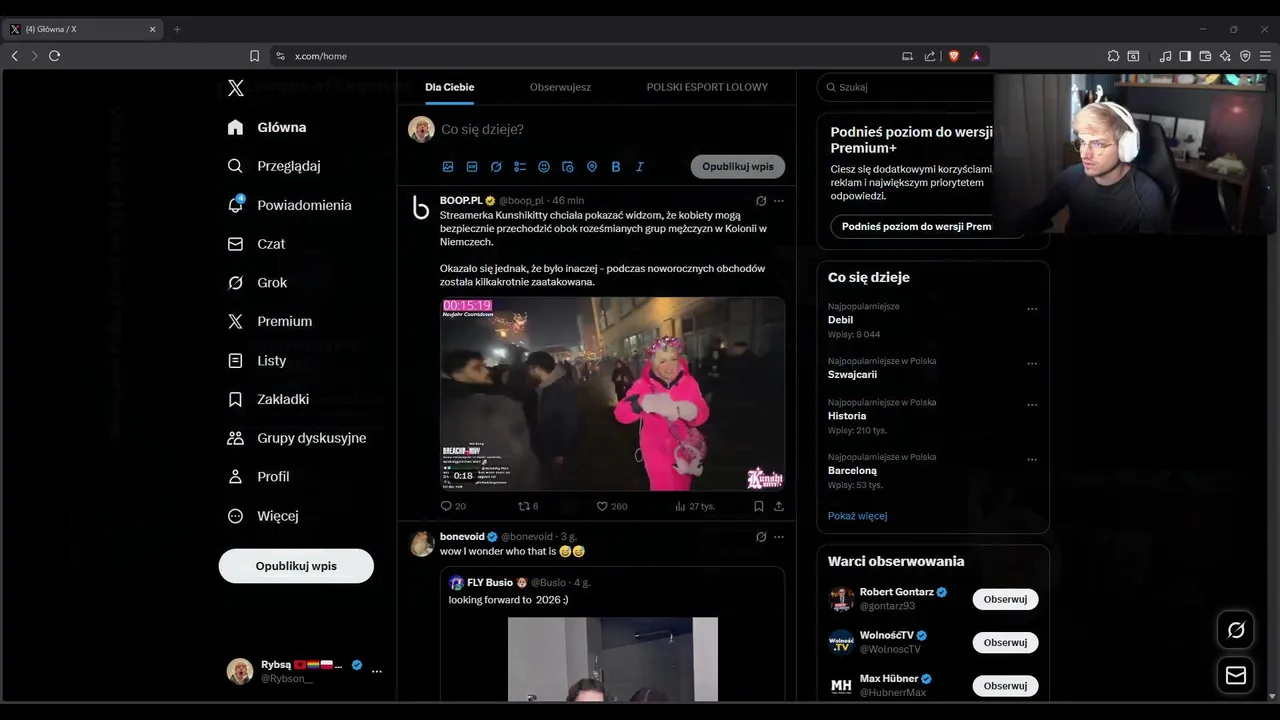This screenshot has width=1280, height=720.
Task: Open Powiadomienia notifications page
Action: [289, 205]
